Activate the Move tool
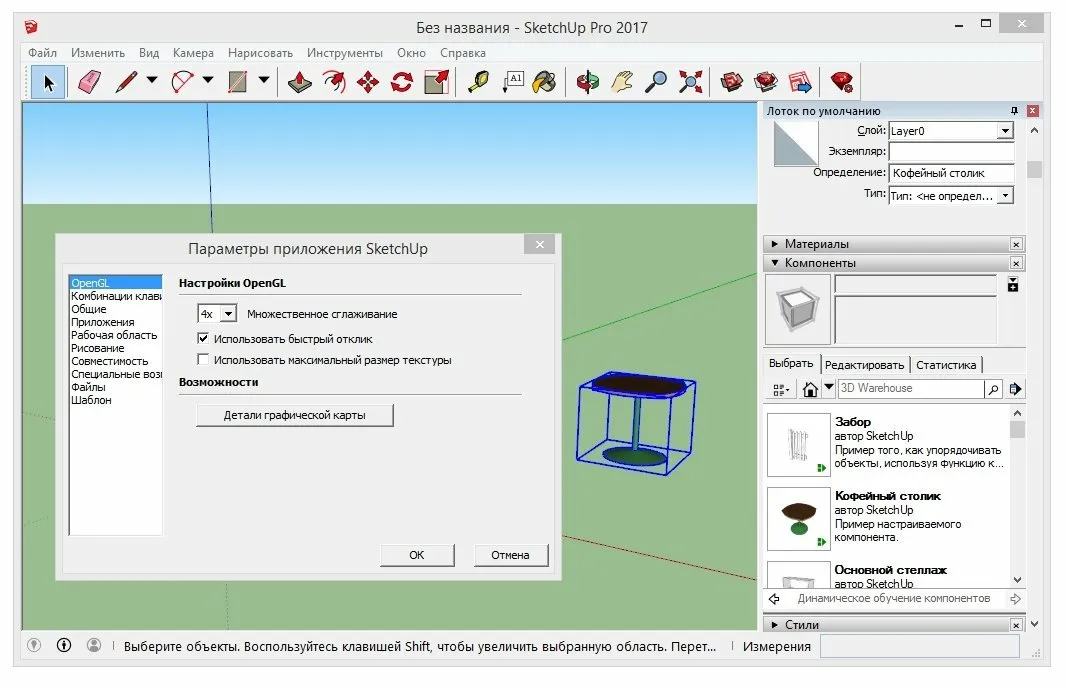The height and width of the screenshot is (686, 1068). 368,81
